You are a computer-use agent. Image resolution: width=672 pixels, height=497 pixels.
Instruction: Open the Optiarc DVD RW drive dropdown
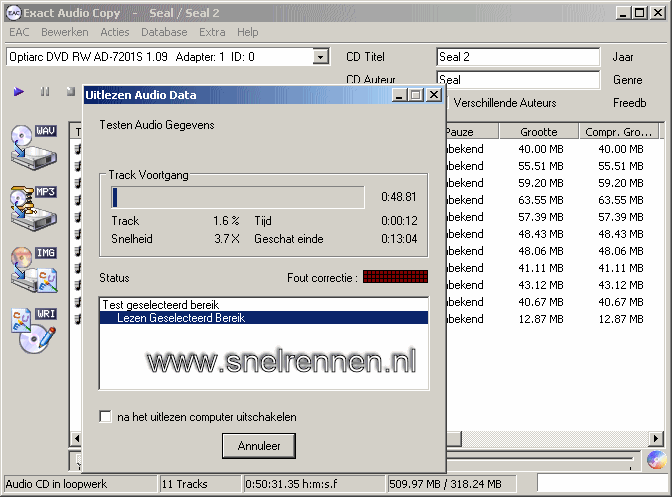pyautogui.click(x=321, y=57)
